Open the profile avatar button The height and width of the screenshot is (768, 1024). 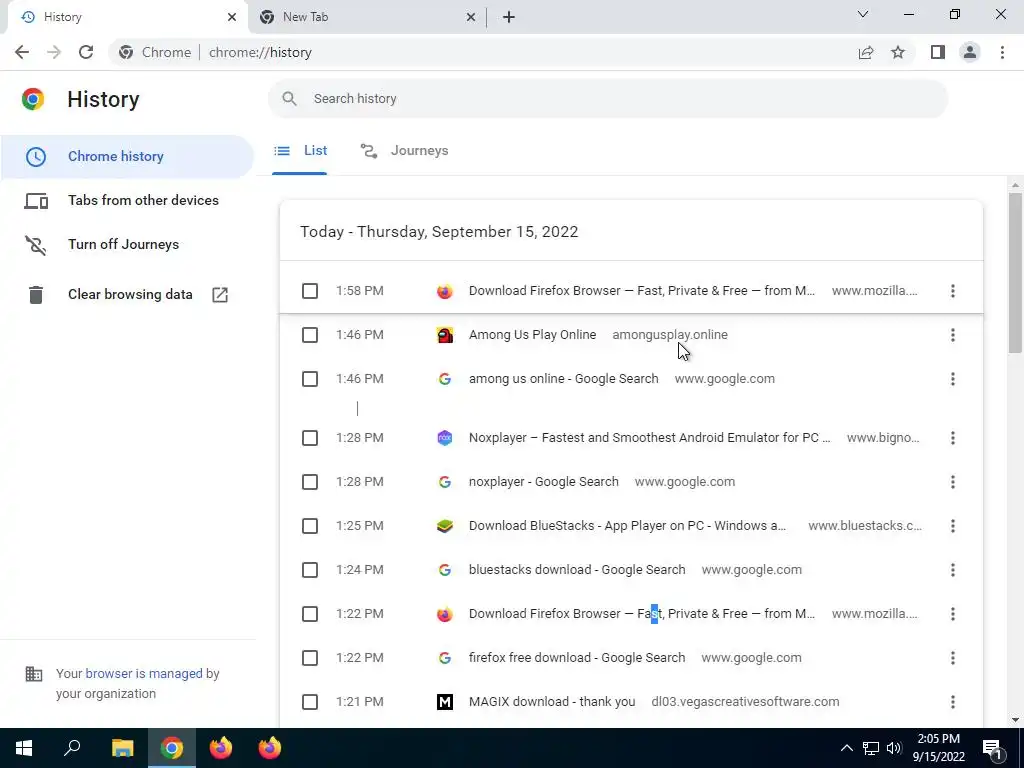(970, 52)
